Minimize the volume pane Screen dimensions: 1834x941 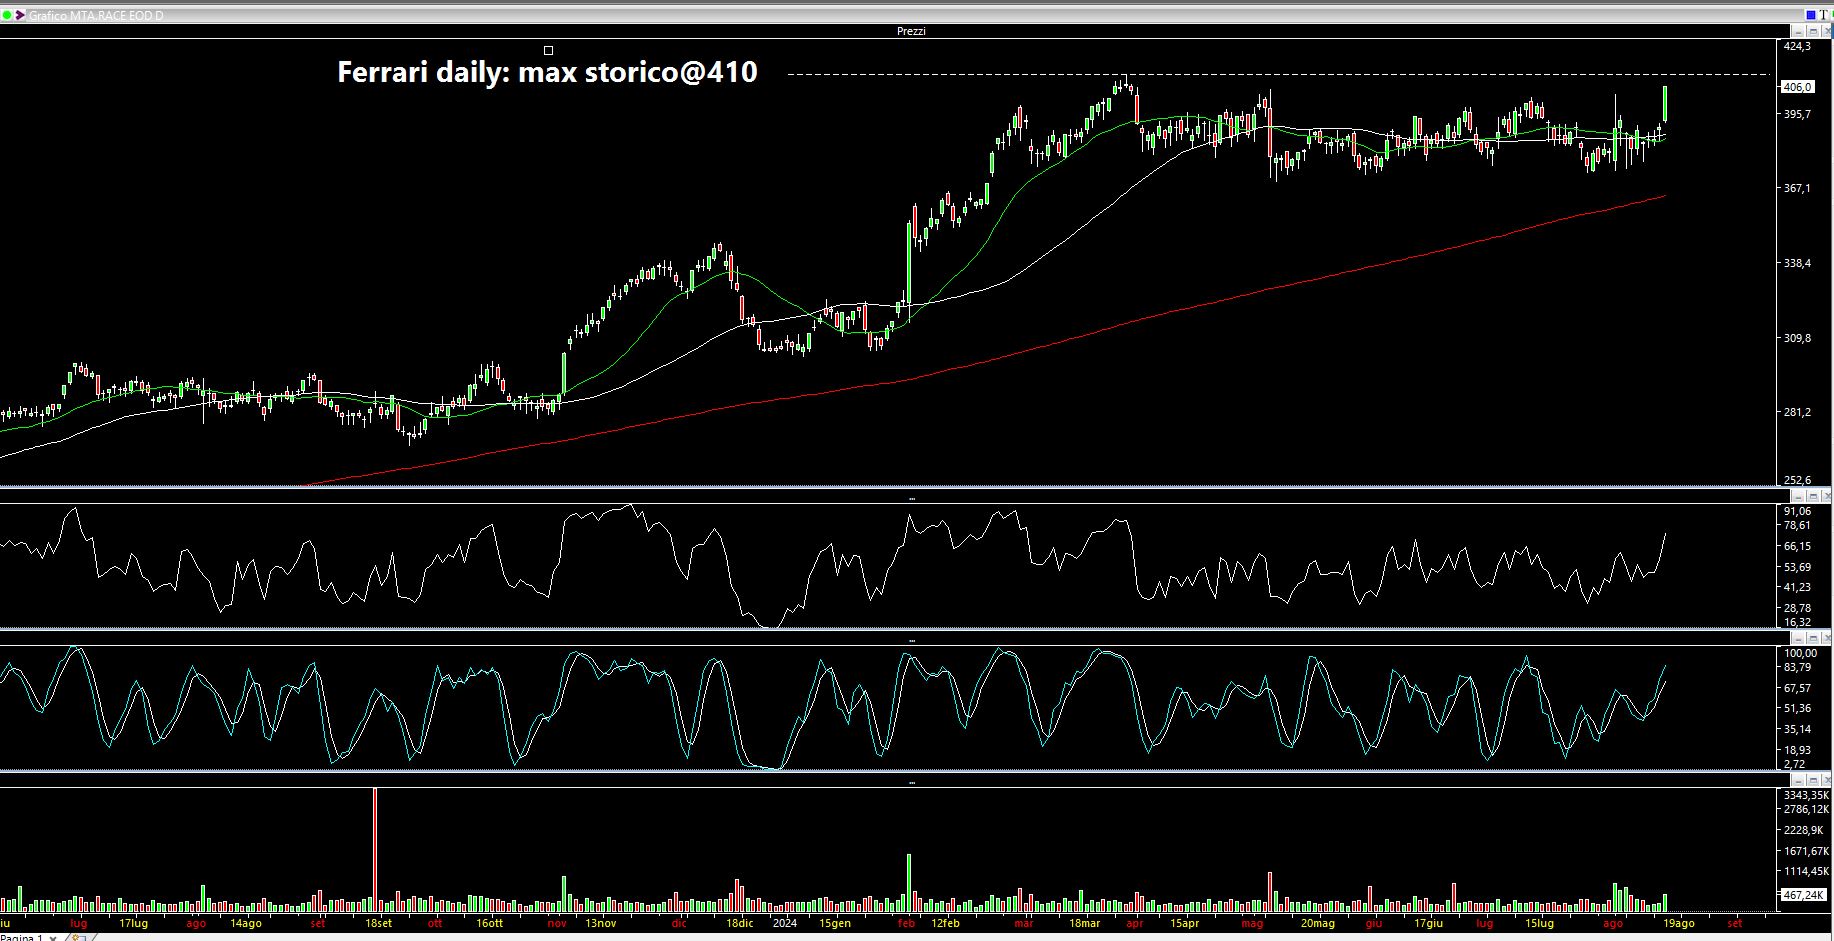[1798, 780]
